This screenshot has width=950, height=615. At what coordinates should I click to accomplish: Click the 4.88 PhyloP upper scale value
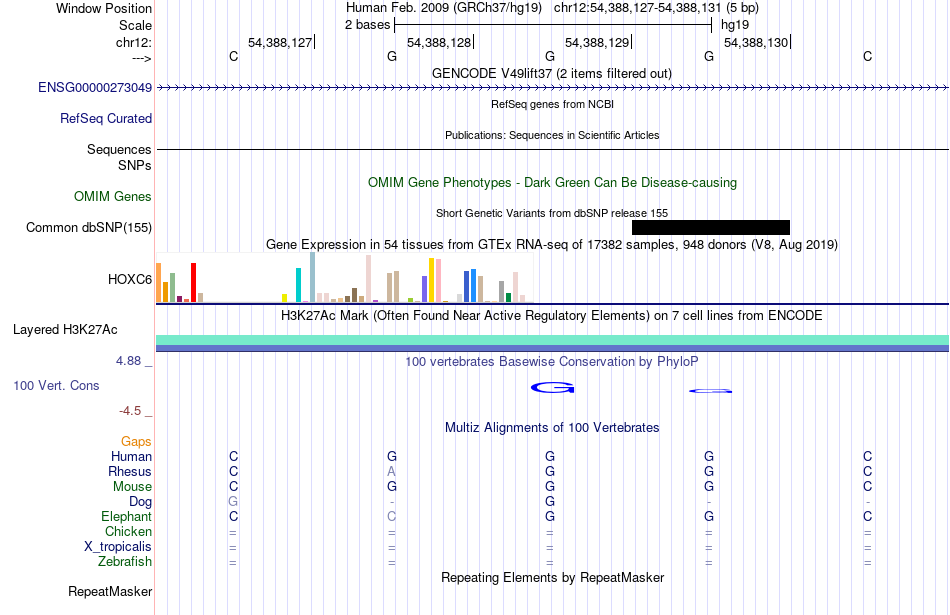[128, 361]
